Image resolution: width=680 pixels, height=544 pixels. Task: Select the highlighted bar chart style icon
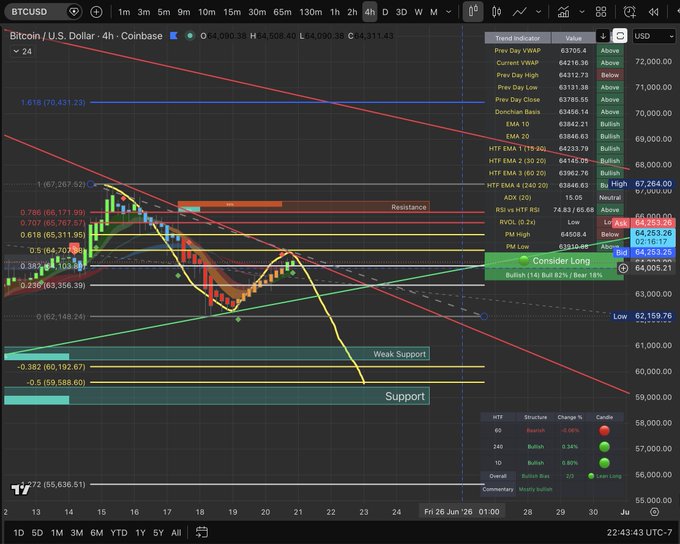click(473, 11)
